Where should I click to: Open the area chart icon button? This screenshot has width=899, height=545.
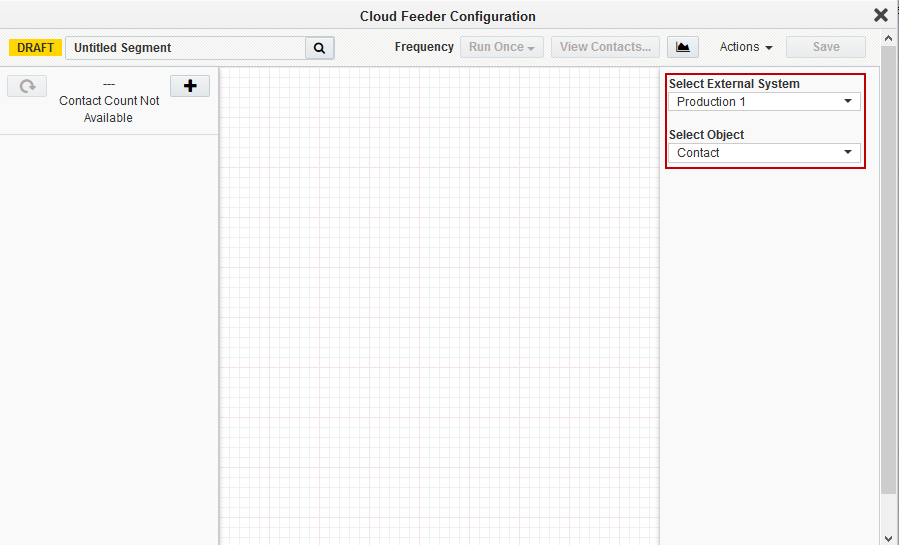coord(683,47)
